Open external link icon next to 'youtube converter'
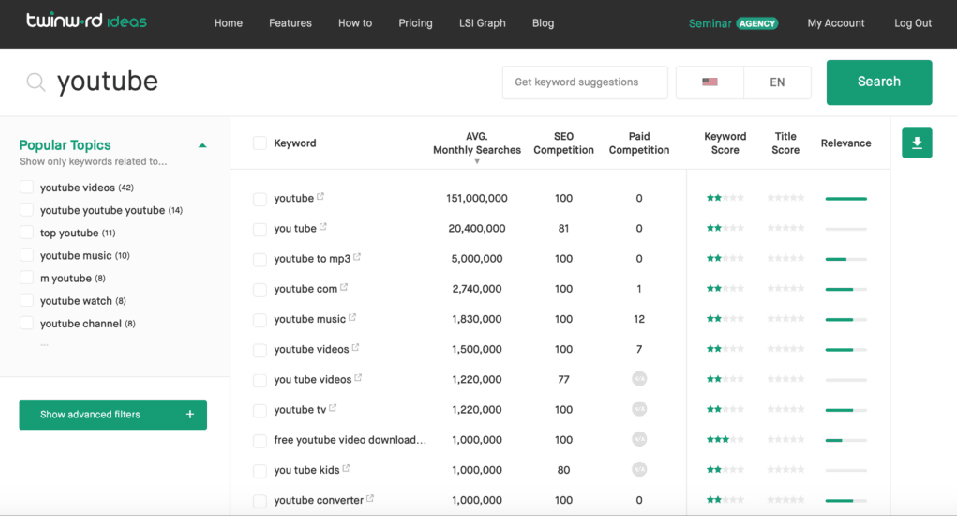 [370, 499]
